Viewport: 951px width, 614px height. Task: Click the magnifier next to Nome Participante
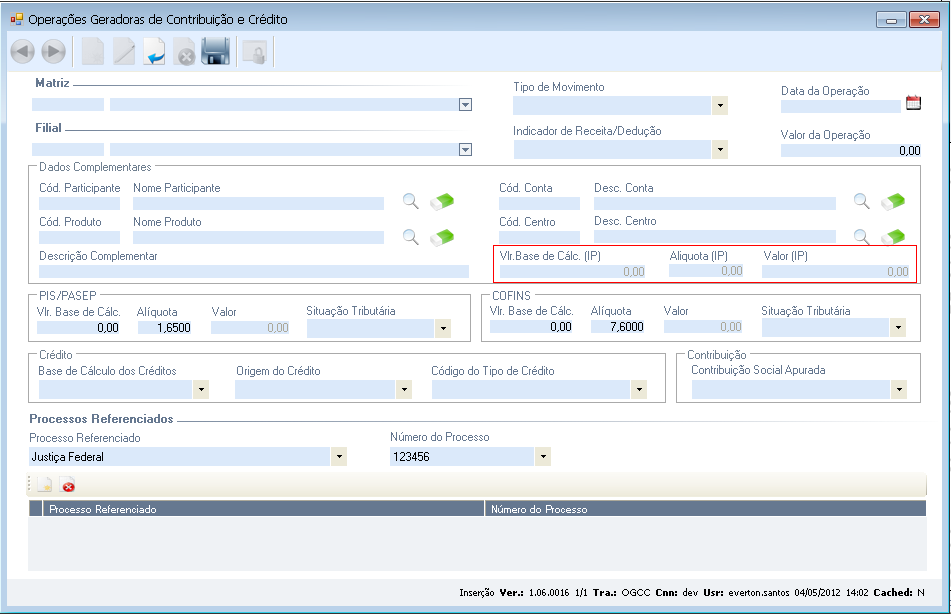click(x=410, y=201)
